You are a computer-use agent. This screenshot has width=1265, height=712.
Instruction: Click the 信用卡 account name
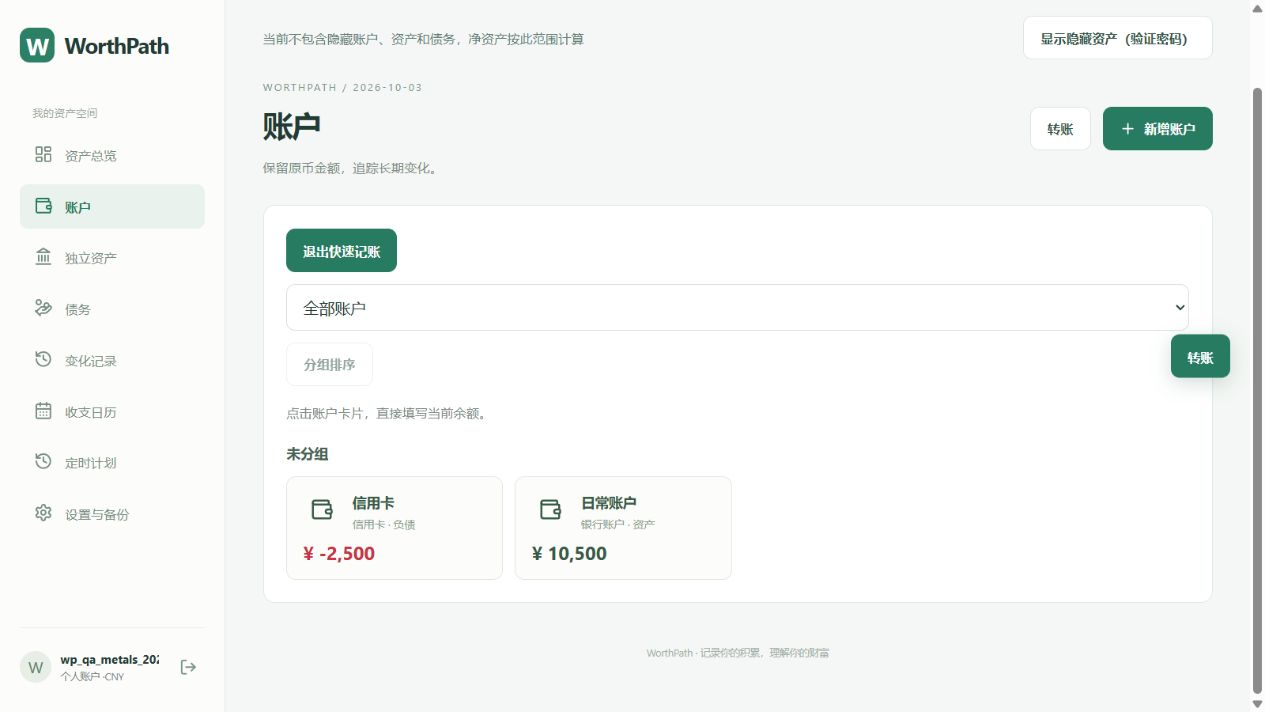373,503
